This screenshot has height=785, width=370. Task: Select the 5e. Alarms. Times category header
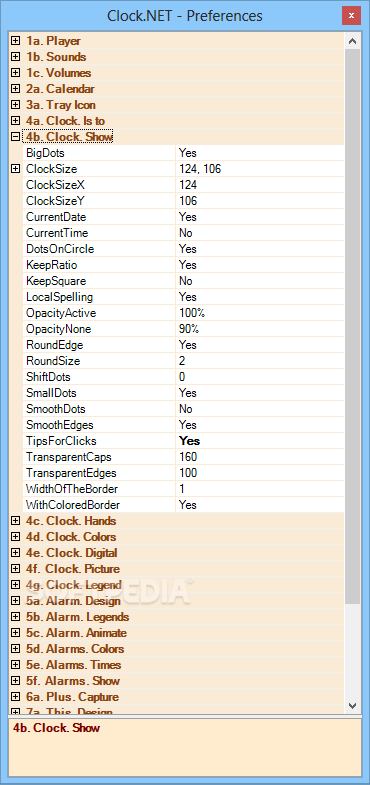(x=74, y=665)
